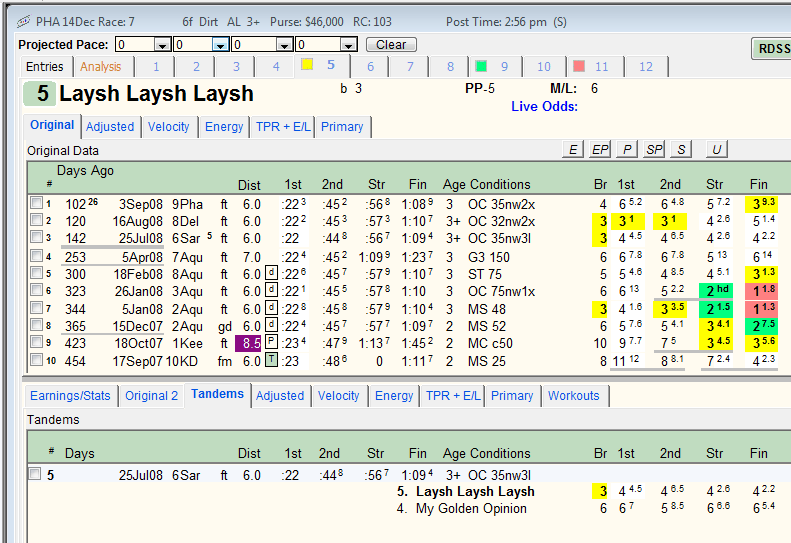Check the box for the 5Jan08 2Aqu line
The width and height of the screenshot is (791, 543).
36,308
